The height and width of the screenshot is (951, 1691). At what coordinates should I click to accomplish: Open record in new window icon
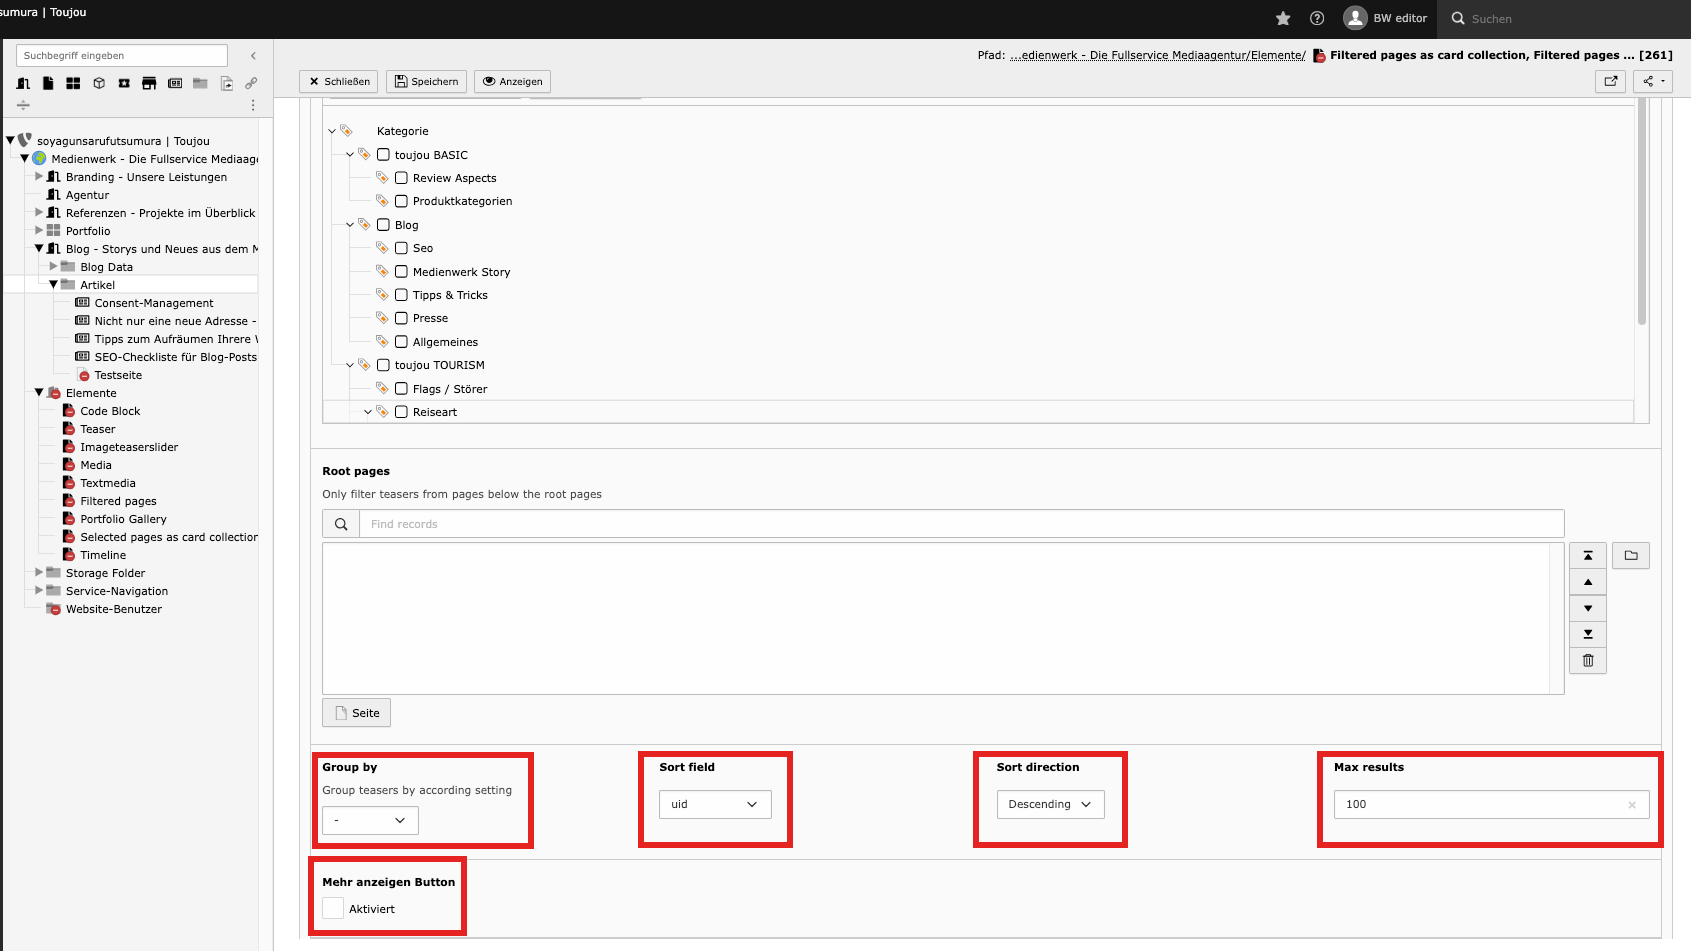1610,81
